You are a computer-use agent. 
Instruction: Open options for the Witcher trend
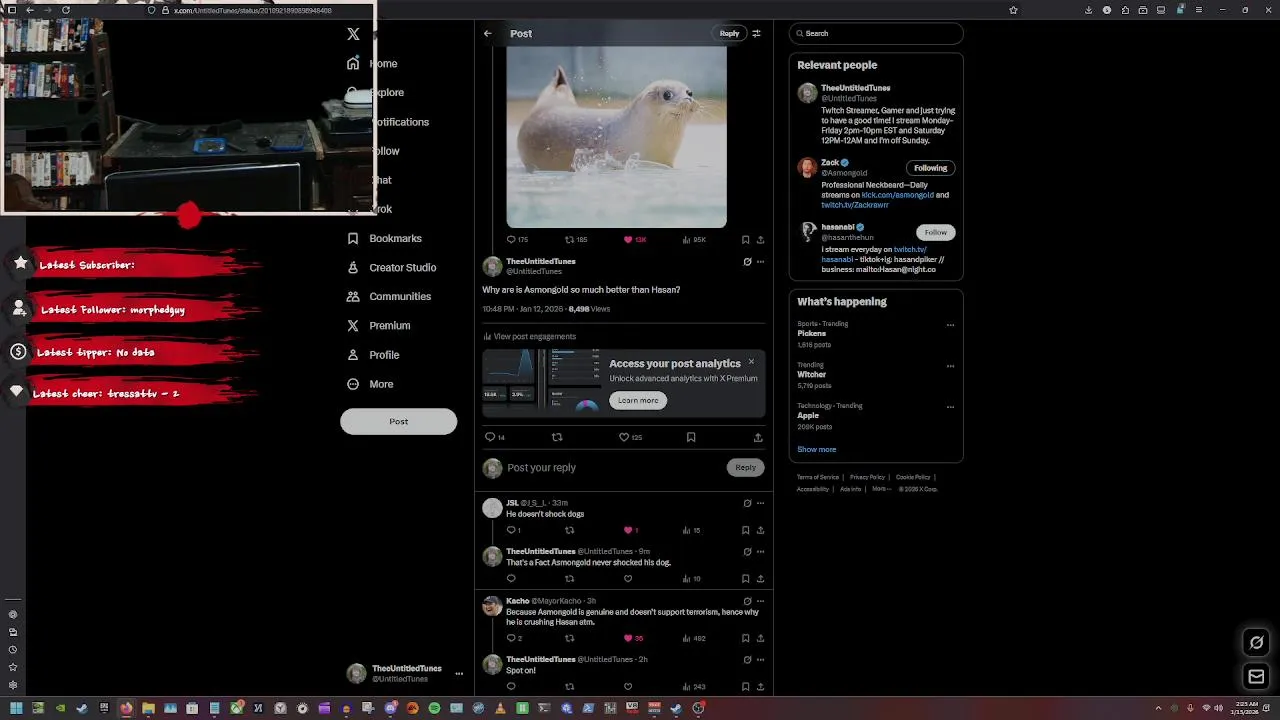pos(950,366)
